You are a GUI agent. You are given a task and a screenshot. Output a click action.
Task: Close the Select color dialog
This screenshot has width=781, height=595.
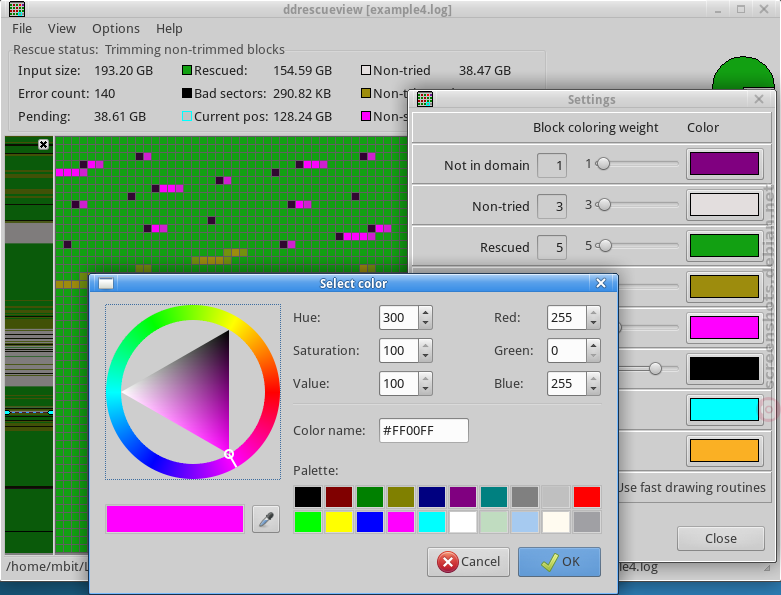point(601,283)
